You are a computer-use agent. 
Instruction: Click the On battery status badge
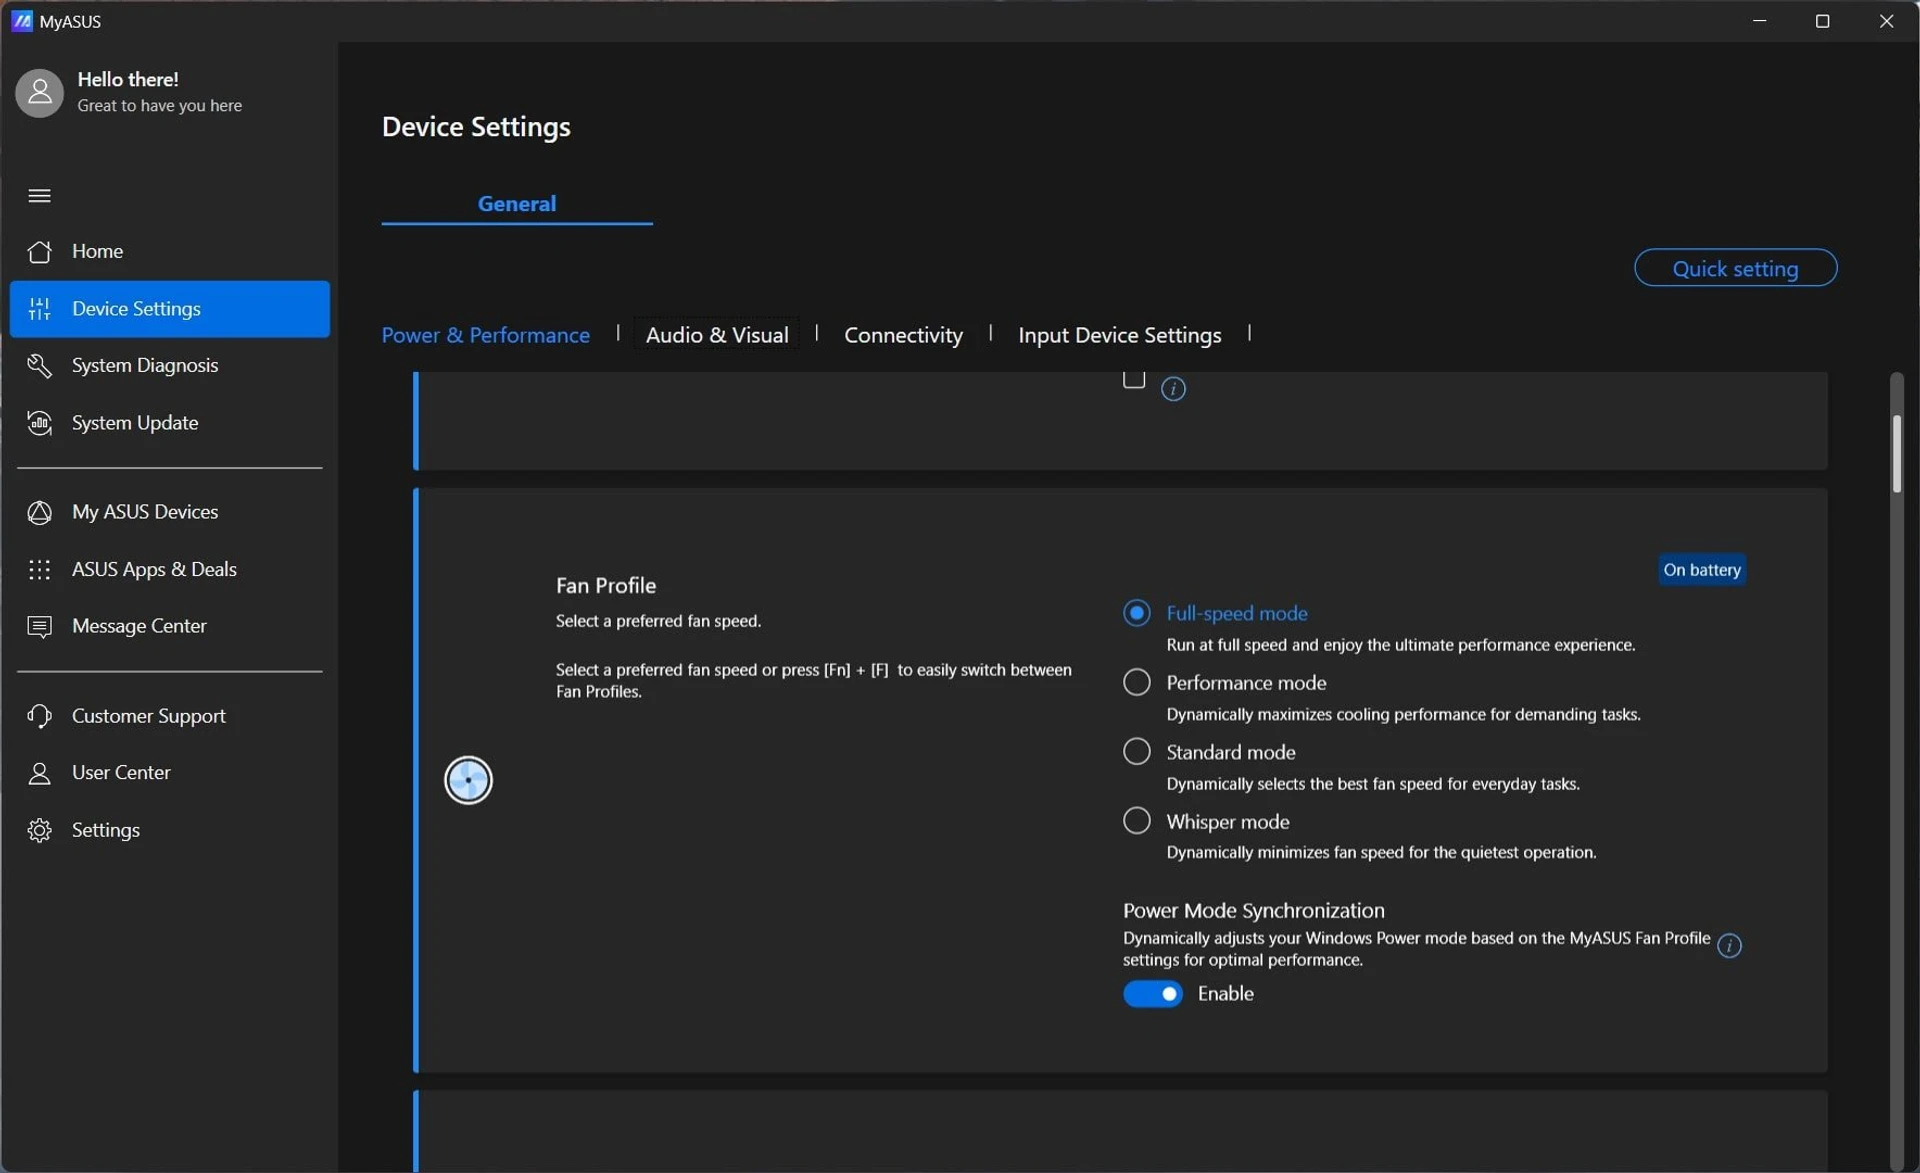click(1702, 570)
